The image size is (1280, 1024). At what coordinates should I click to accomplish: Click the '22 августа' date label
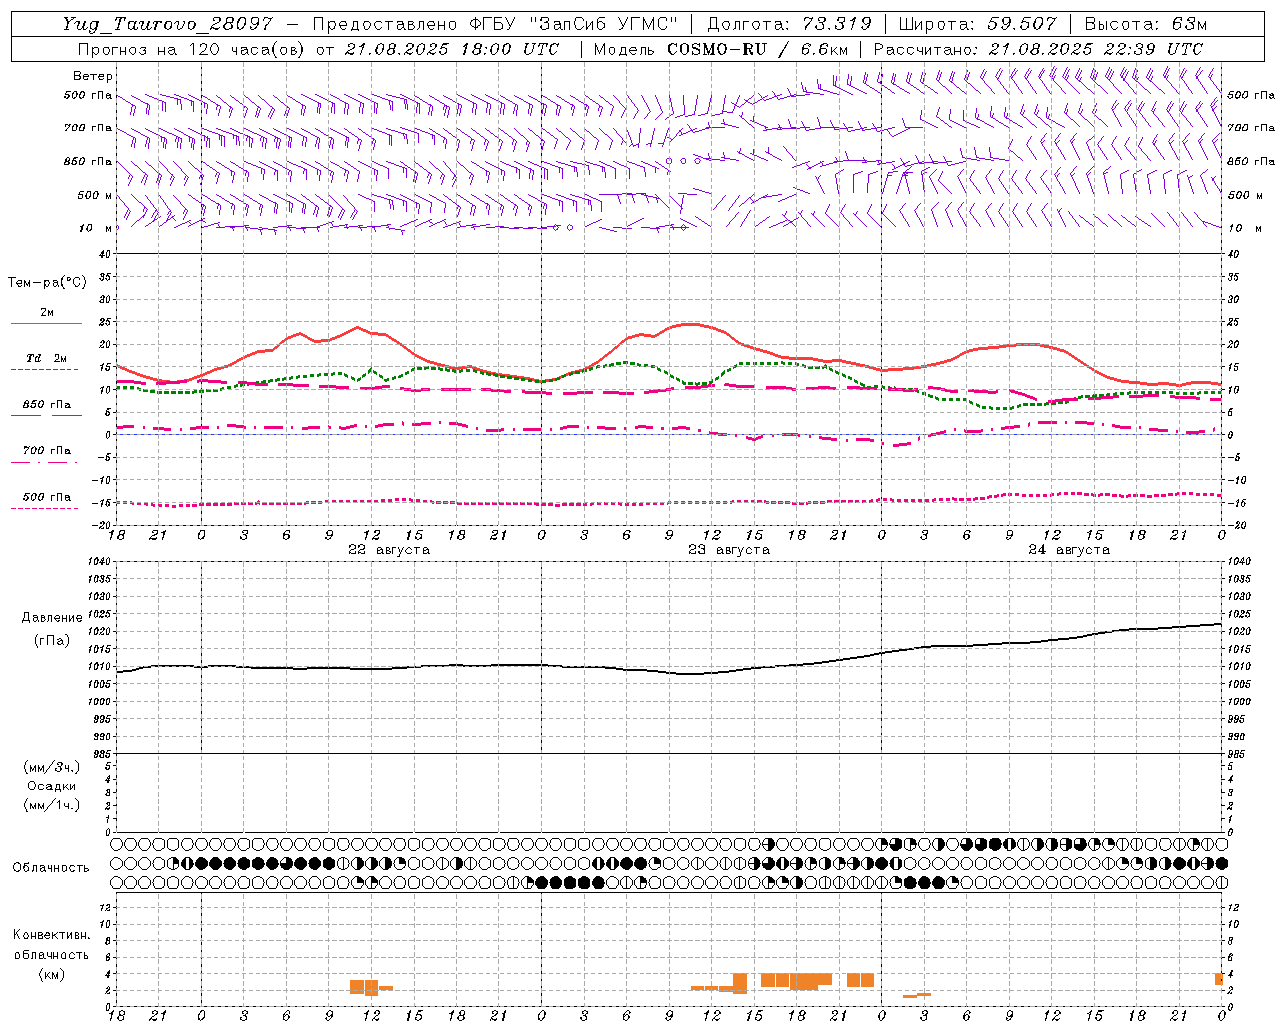pyautogui.click(x=389, y=550)
